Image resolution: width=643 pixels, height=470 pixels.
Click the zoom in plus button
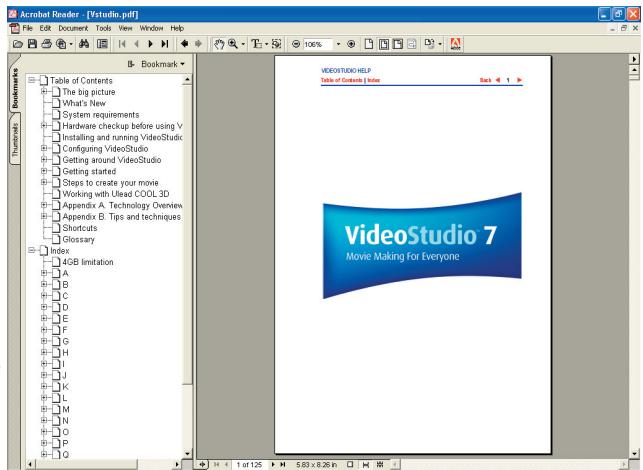(x=351, y=44)
